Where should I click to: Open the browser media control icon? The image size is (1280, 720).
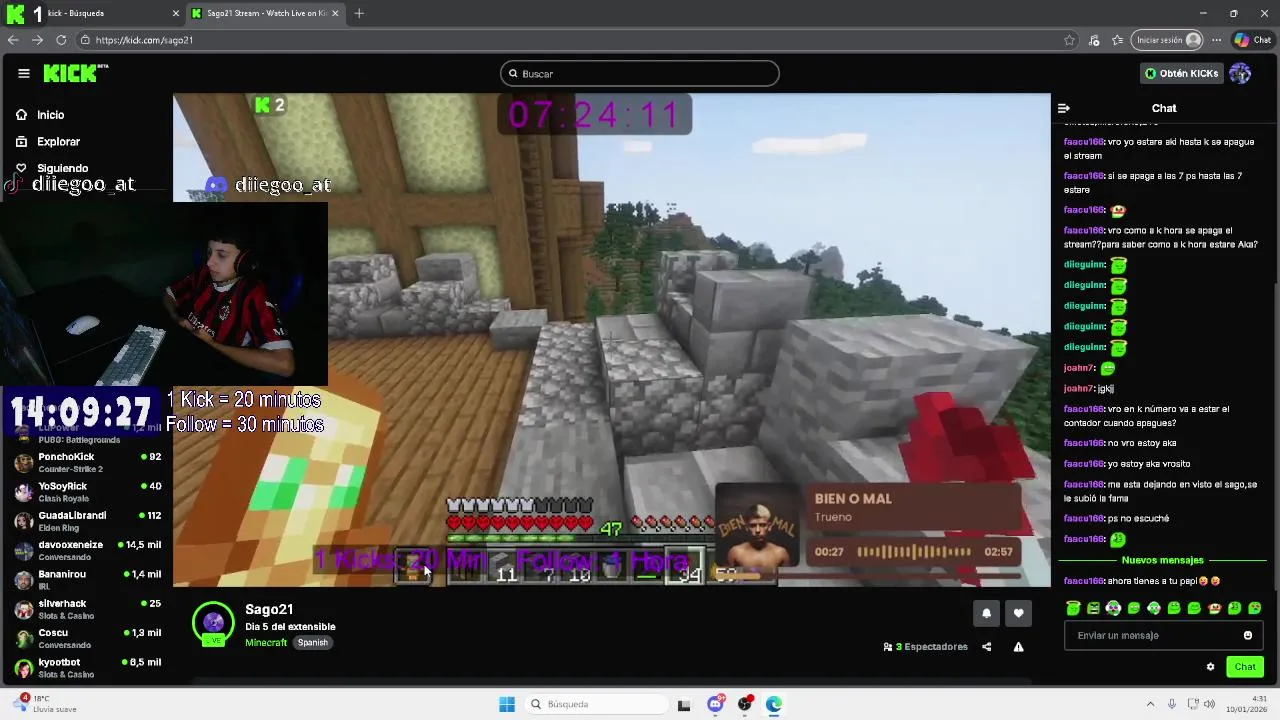point(1094,40)
